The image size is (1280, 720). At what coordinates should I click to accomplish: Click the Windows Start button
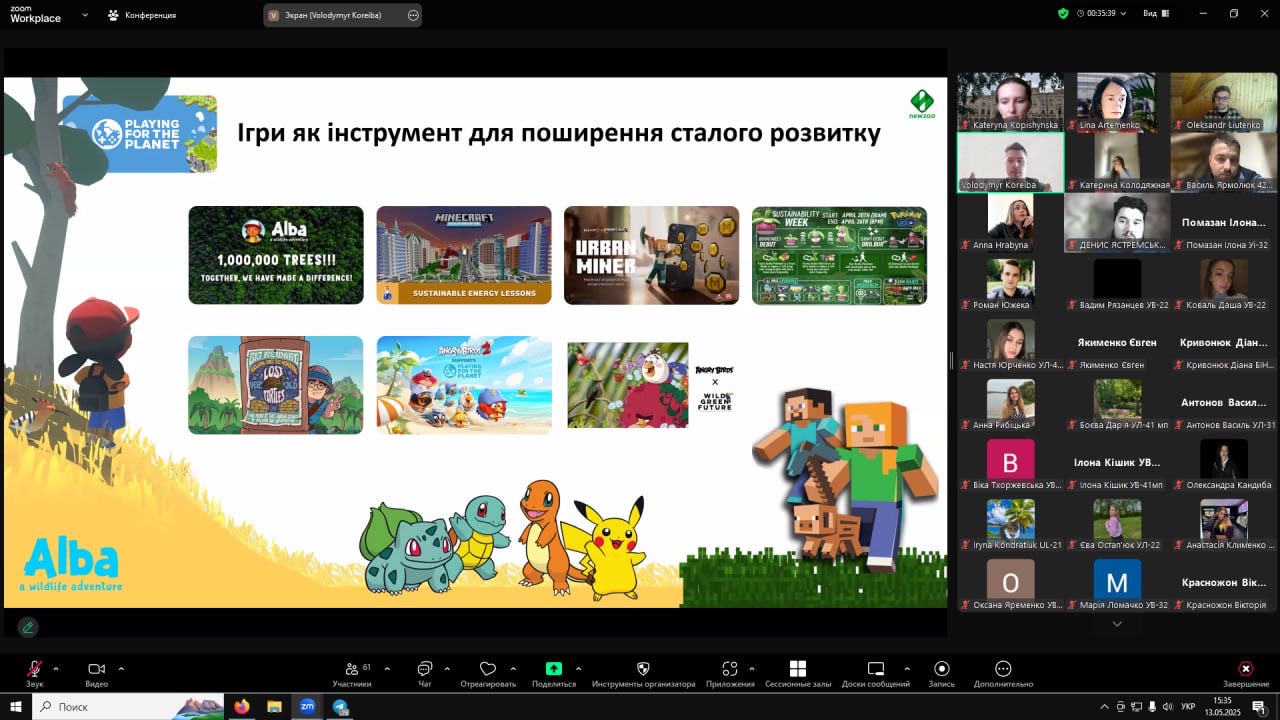pos(16,706)
